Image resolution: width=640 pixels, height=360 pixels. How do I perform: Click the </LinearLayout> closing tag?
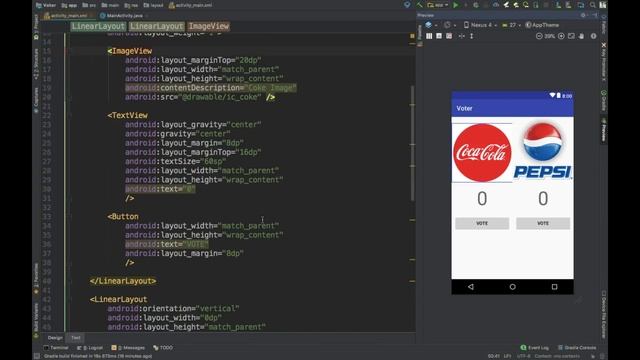pyautogui.click(x=123, y=281)
